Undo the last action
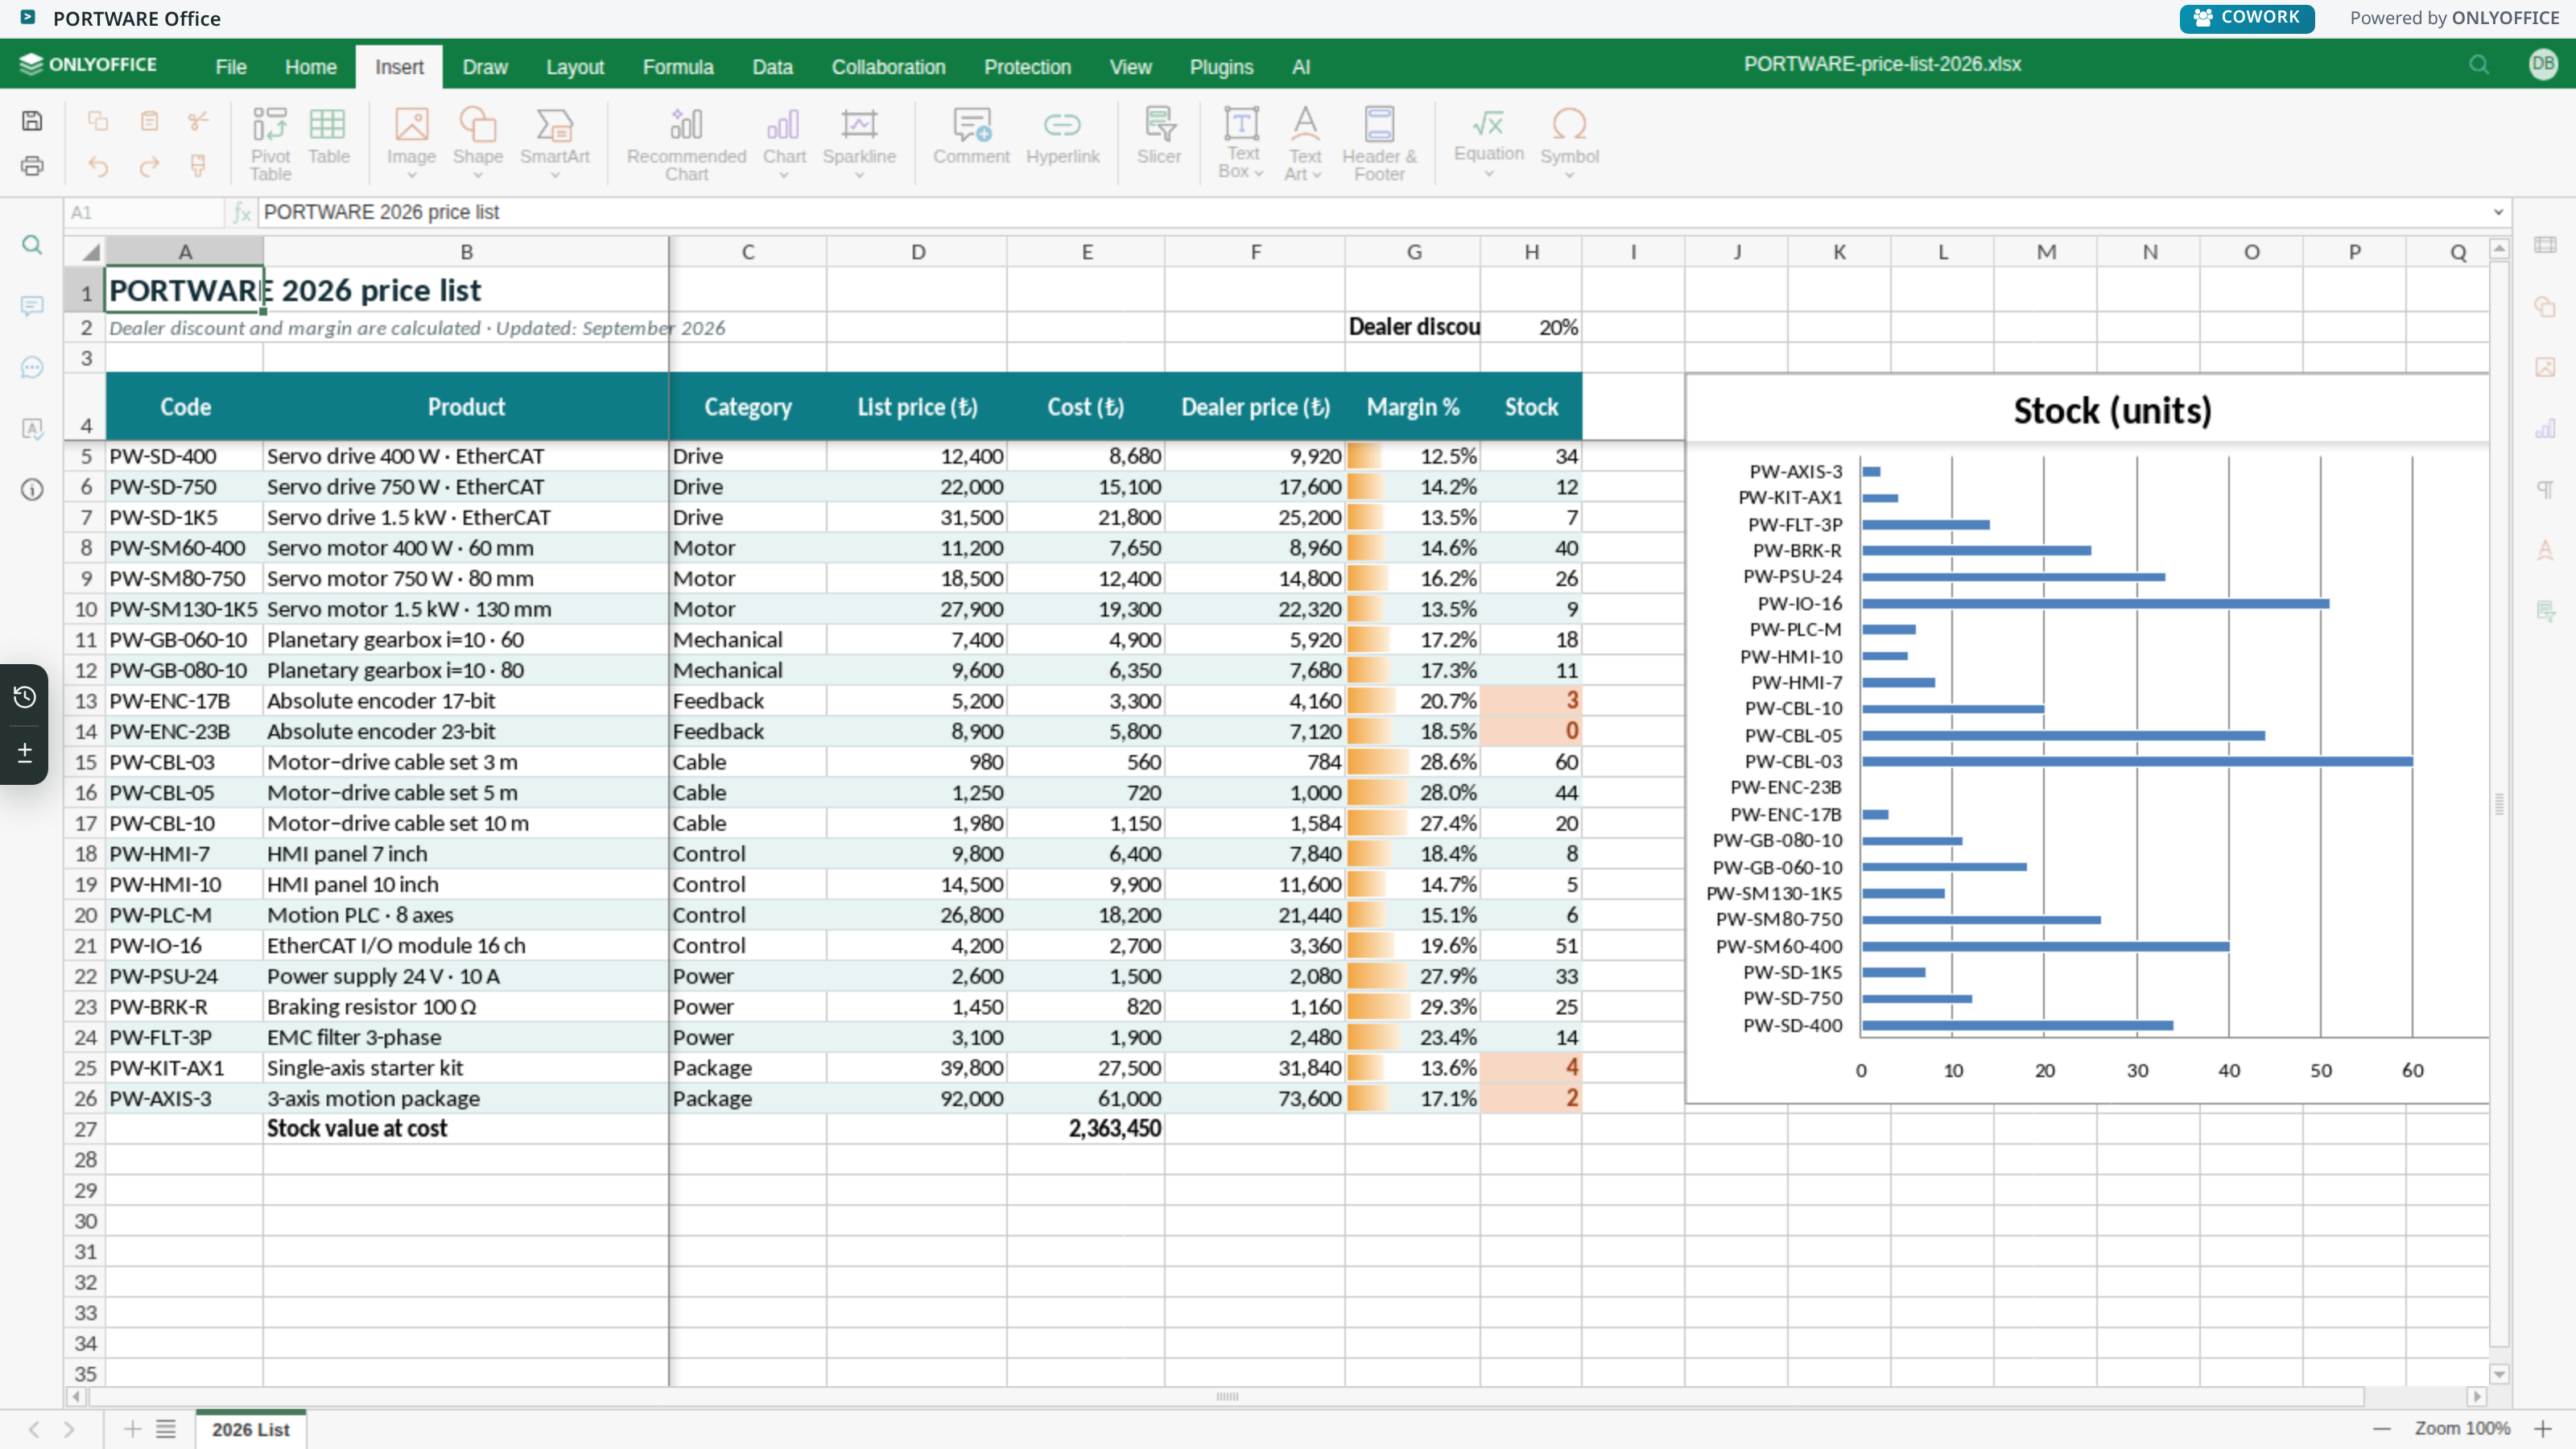This screenshot has width=2576, height=1449. pyautogui.click(x=98, y=166)
